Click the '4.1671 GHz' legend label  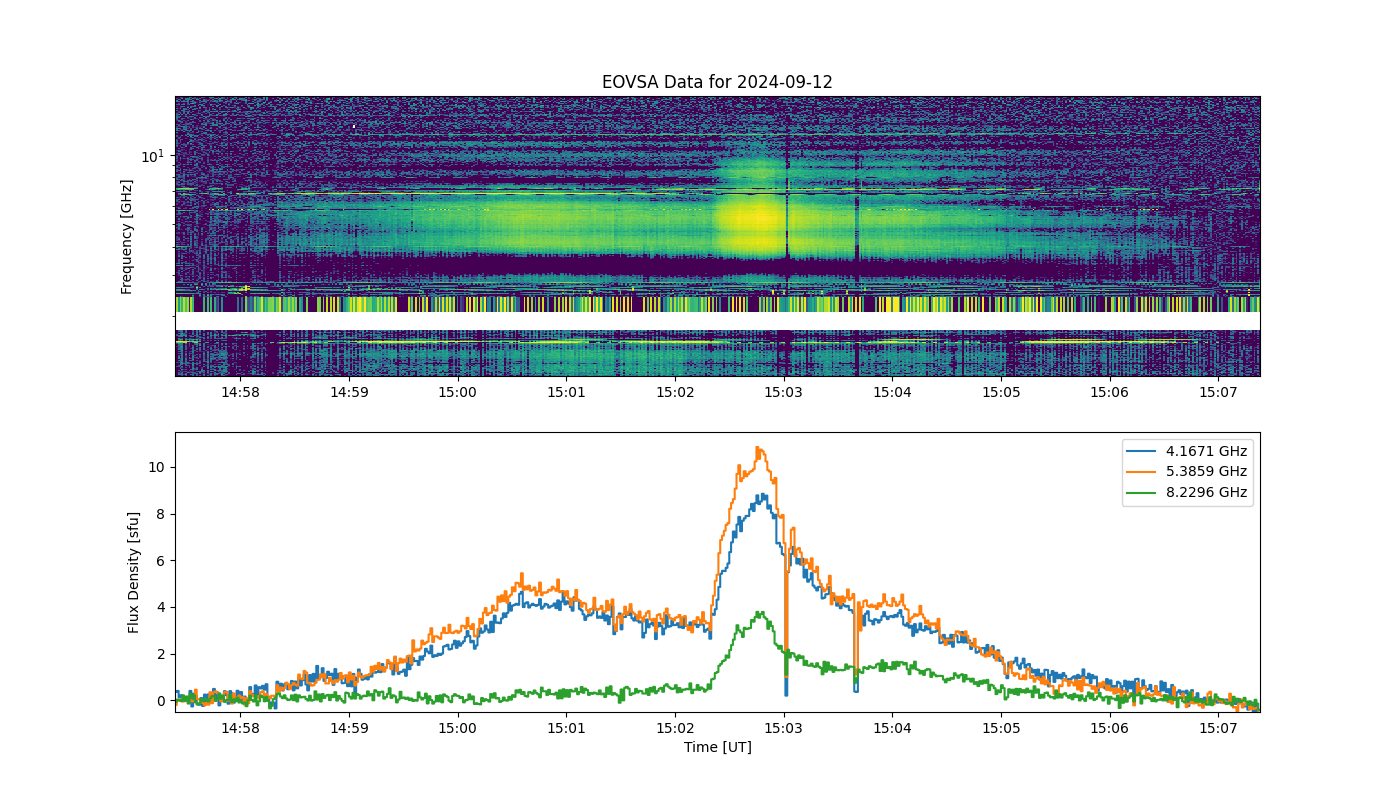[x=1208, y=450]
